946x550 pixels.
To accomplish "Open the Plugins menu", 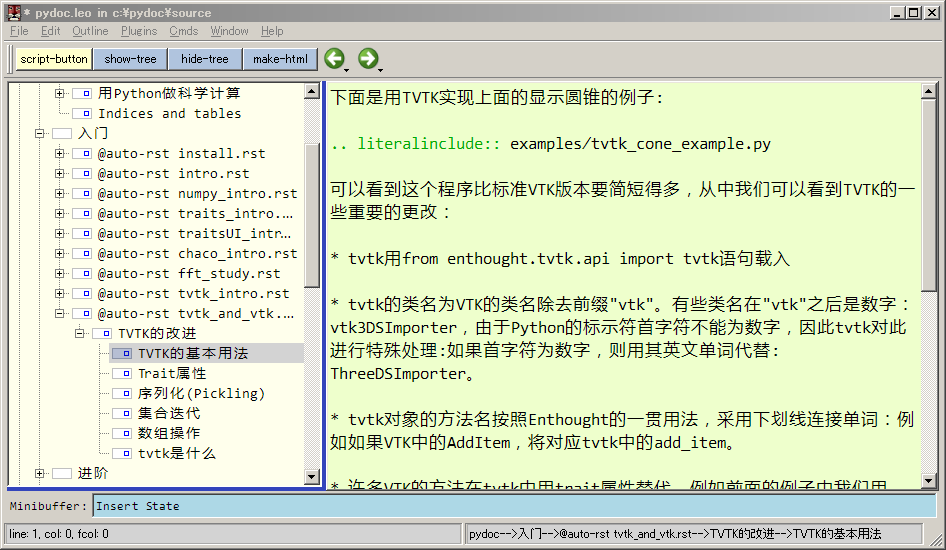I will [139, 31].
